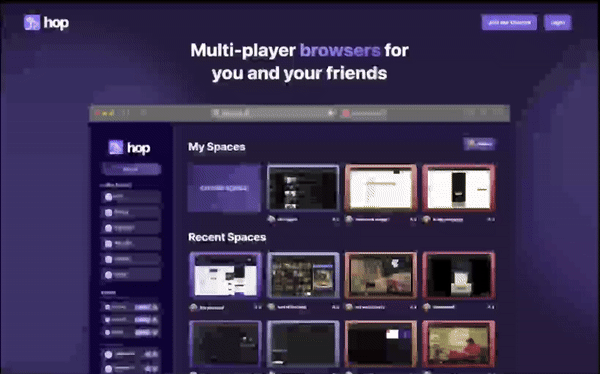This screenshot has height=374, width=600.
Task: Click the 'Recent Spaces' heading
Action: coord(227,237)
